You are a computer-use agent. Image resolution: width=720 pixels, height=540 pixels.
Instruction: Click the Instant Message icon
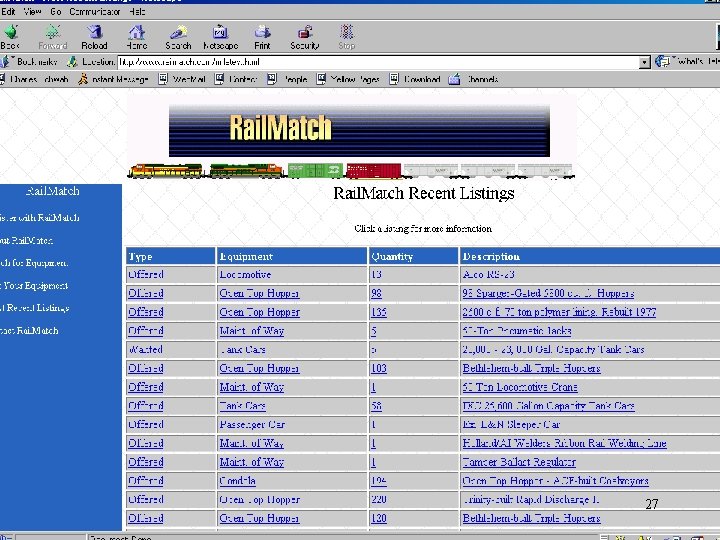pyautogui.click(x=83, y=79)
